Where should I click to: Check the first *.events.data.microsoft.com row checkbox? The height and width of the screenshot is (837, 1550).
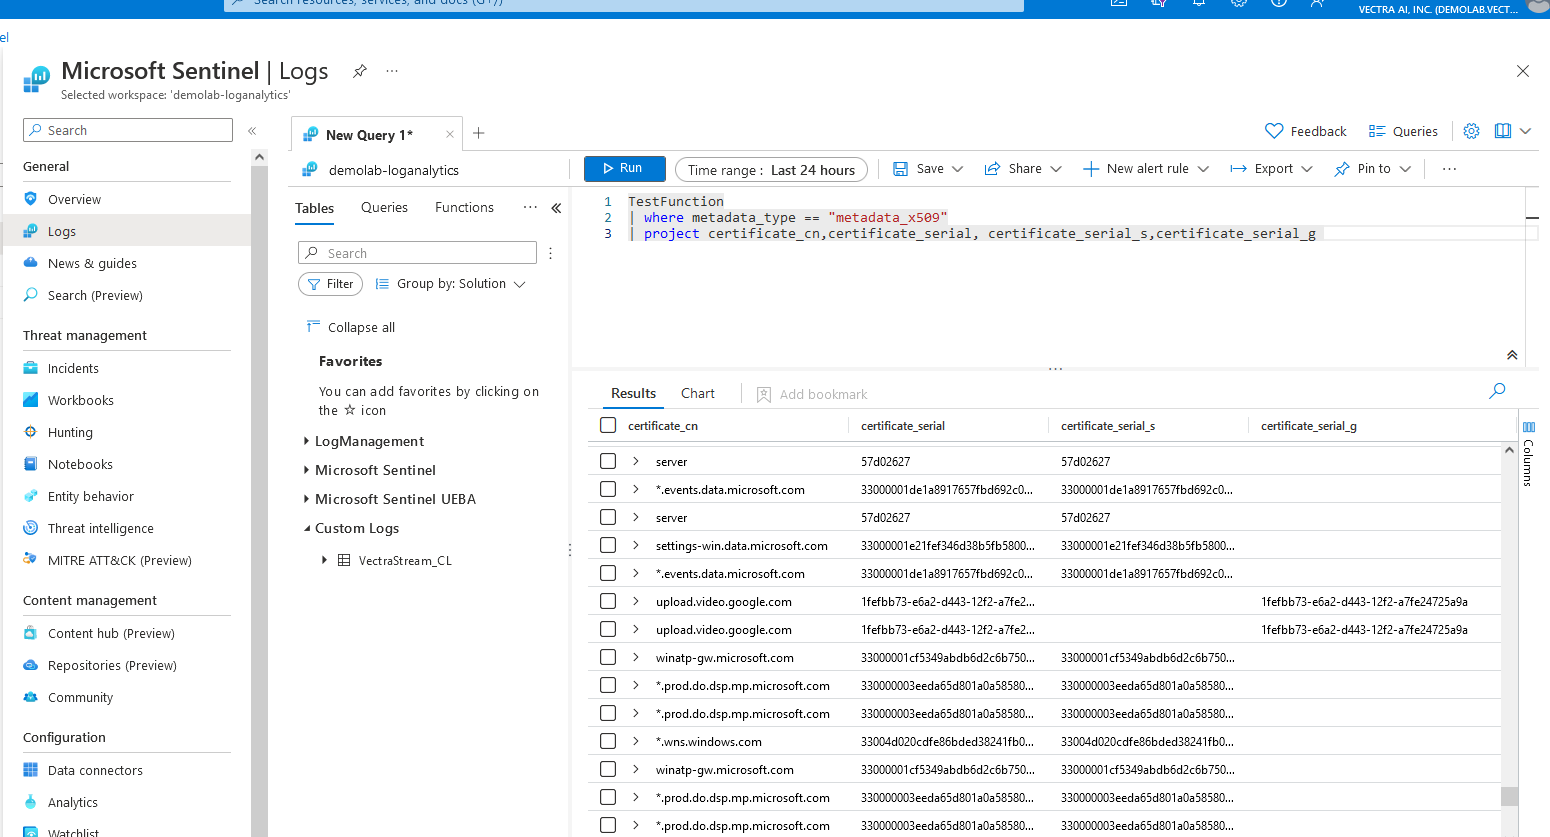(608, 489)
